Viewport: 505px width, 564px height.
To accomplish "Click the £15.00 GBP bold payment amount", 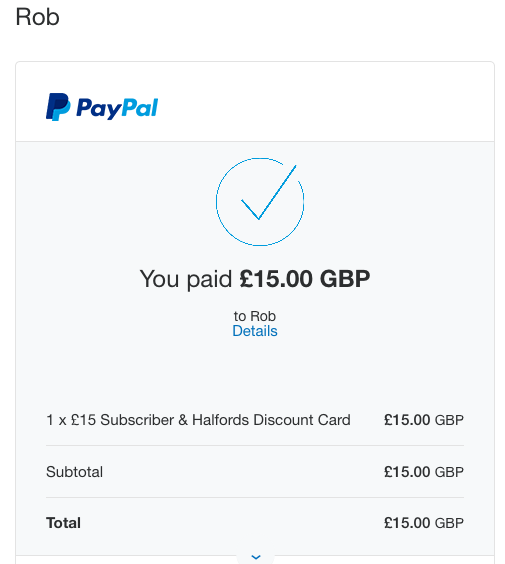I will tap(305, 279).
